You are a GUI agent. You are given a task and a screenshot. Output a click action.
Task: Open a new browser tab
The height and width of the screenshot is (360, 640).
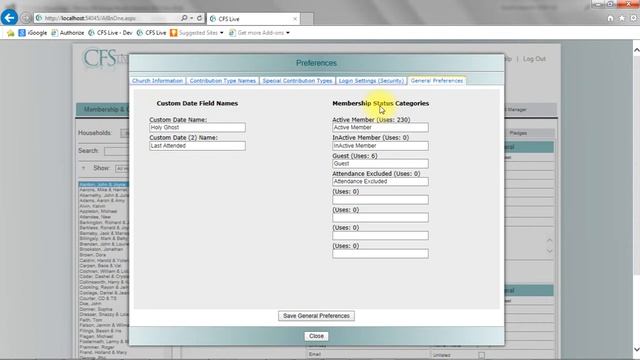click(x=307, y=19)
